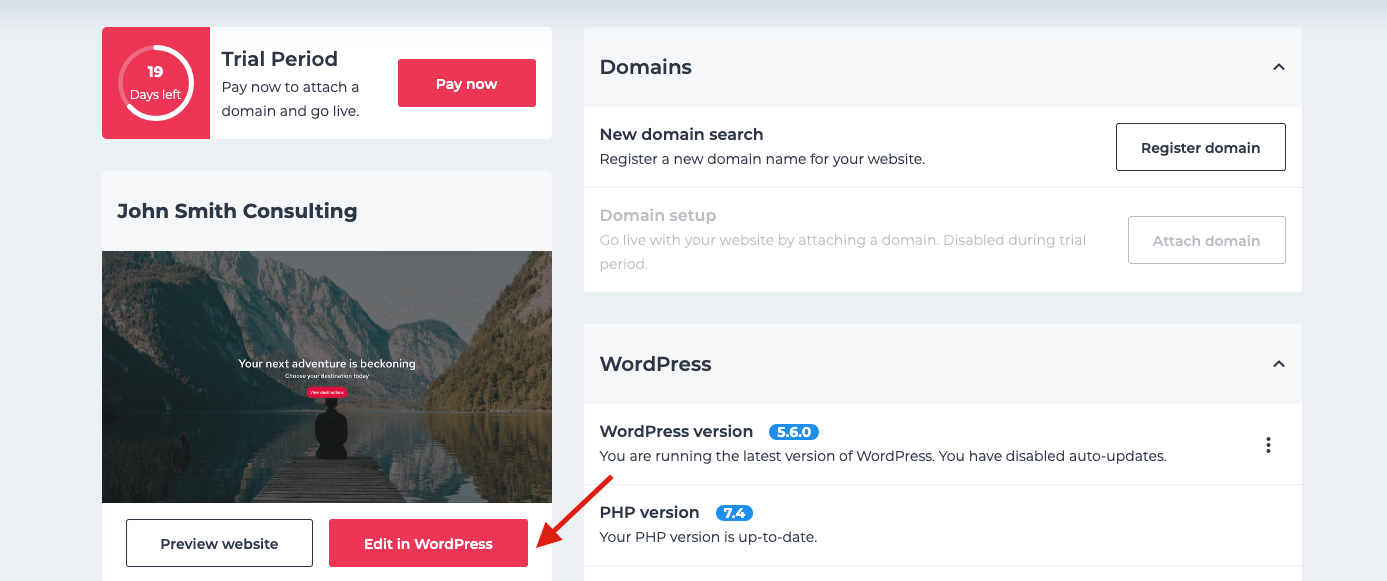Click the New domain search label
This screenshot has width=1387, height=581.
coord(681,134)
